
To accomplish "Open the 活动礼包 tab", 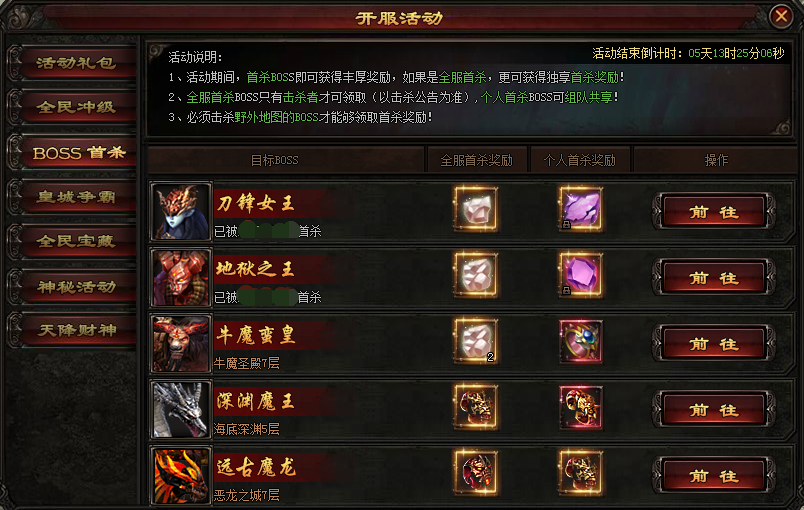I will coord(75,63).
